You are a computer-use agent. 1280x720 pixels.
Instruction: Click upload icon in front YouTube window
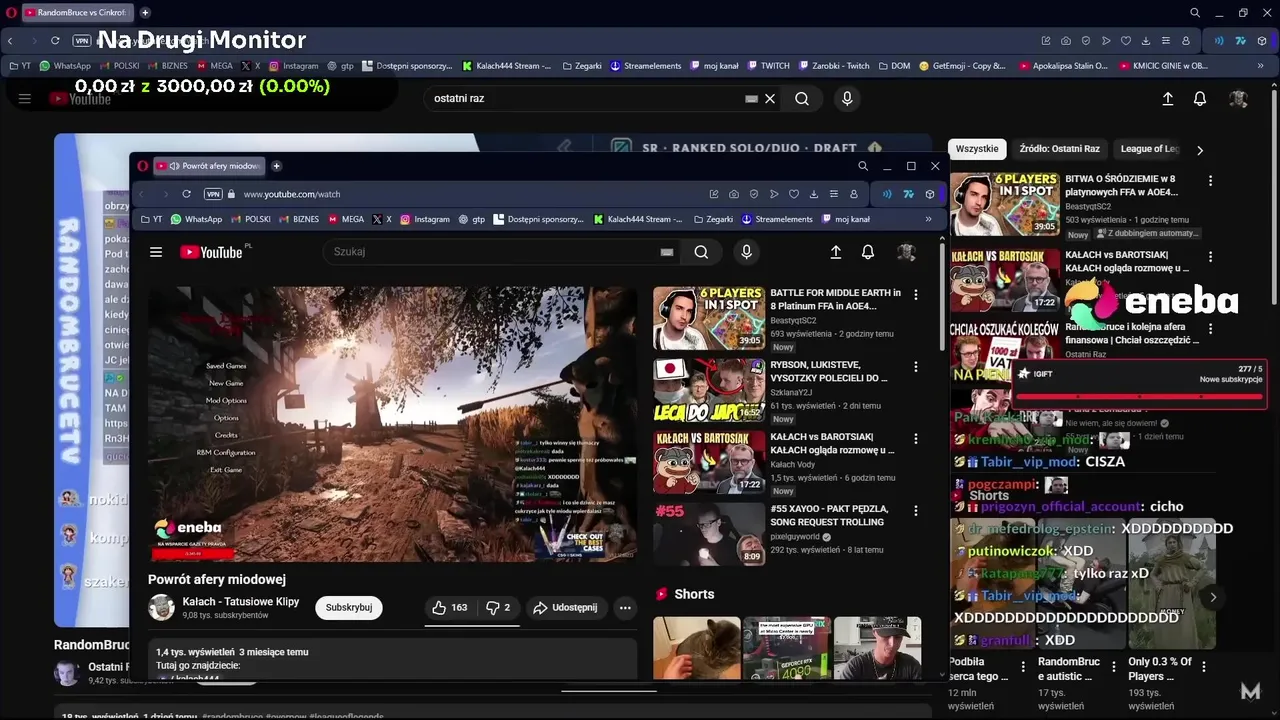click(836, 252)
